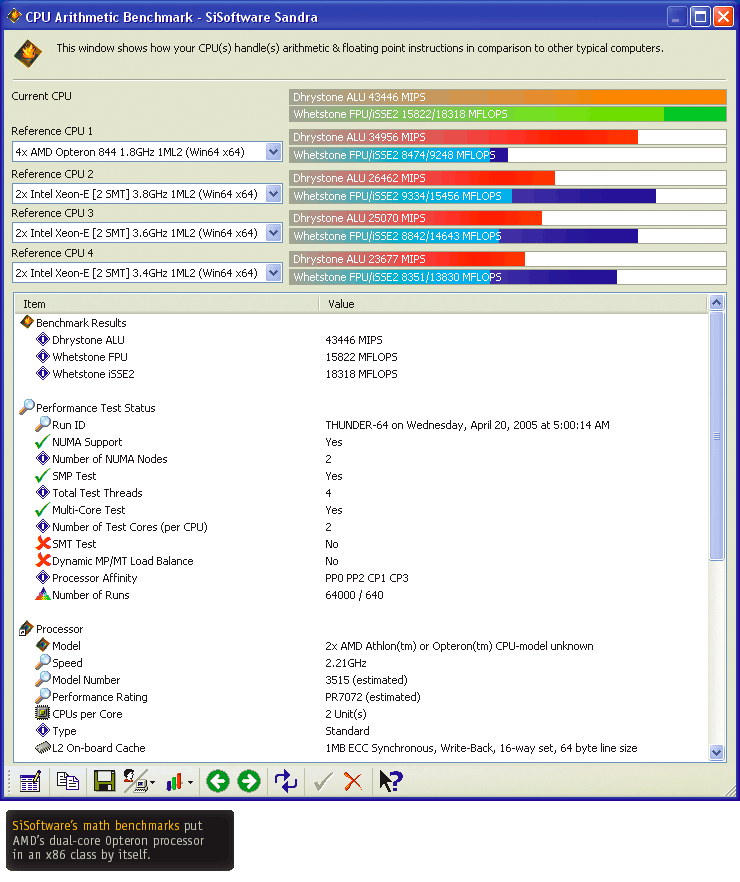
Task: Click the Copy to clipboard toolbar icon
Action: 68,781
